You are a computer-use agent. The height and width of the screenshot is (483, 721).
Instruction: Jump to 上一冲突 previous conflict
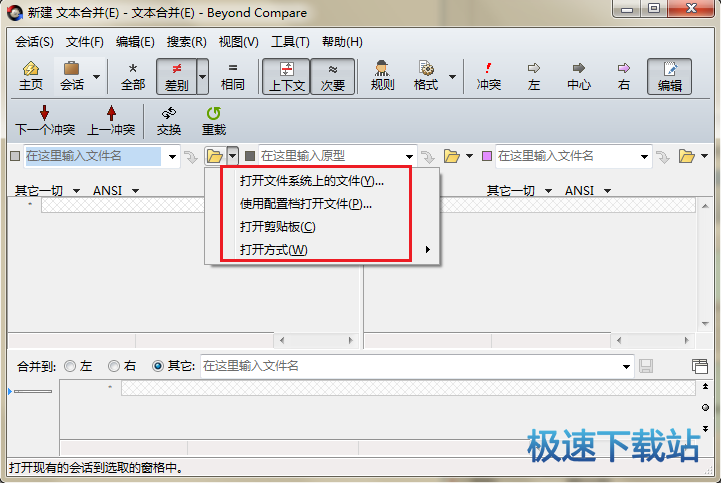tap(111, 121)
